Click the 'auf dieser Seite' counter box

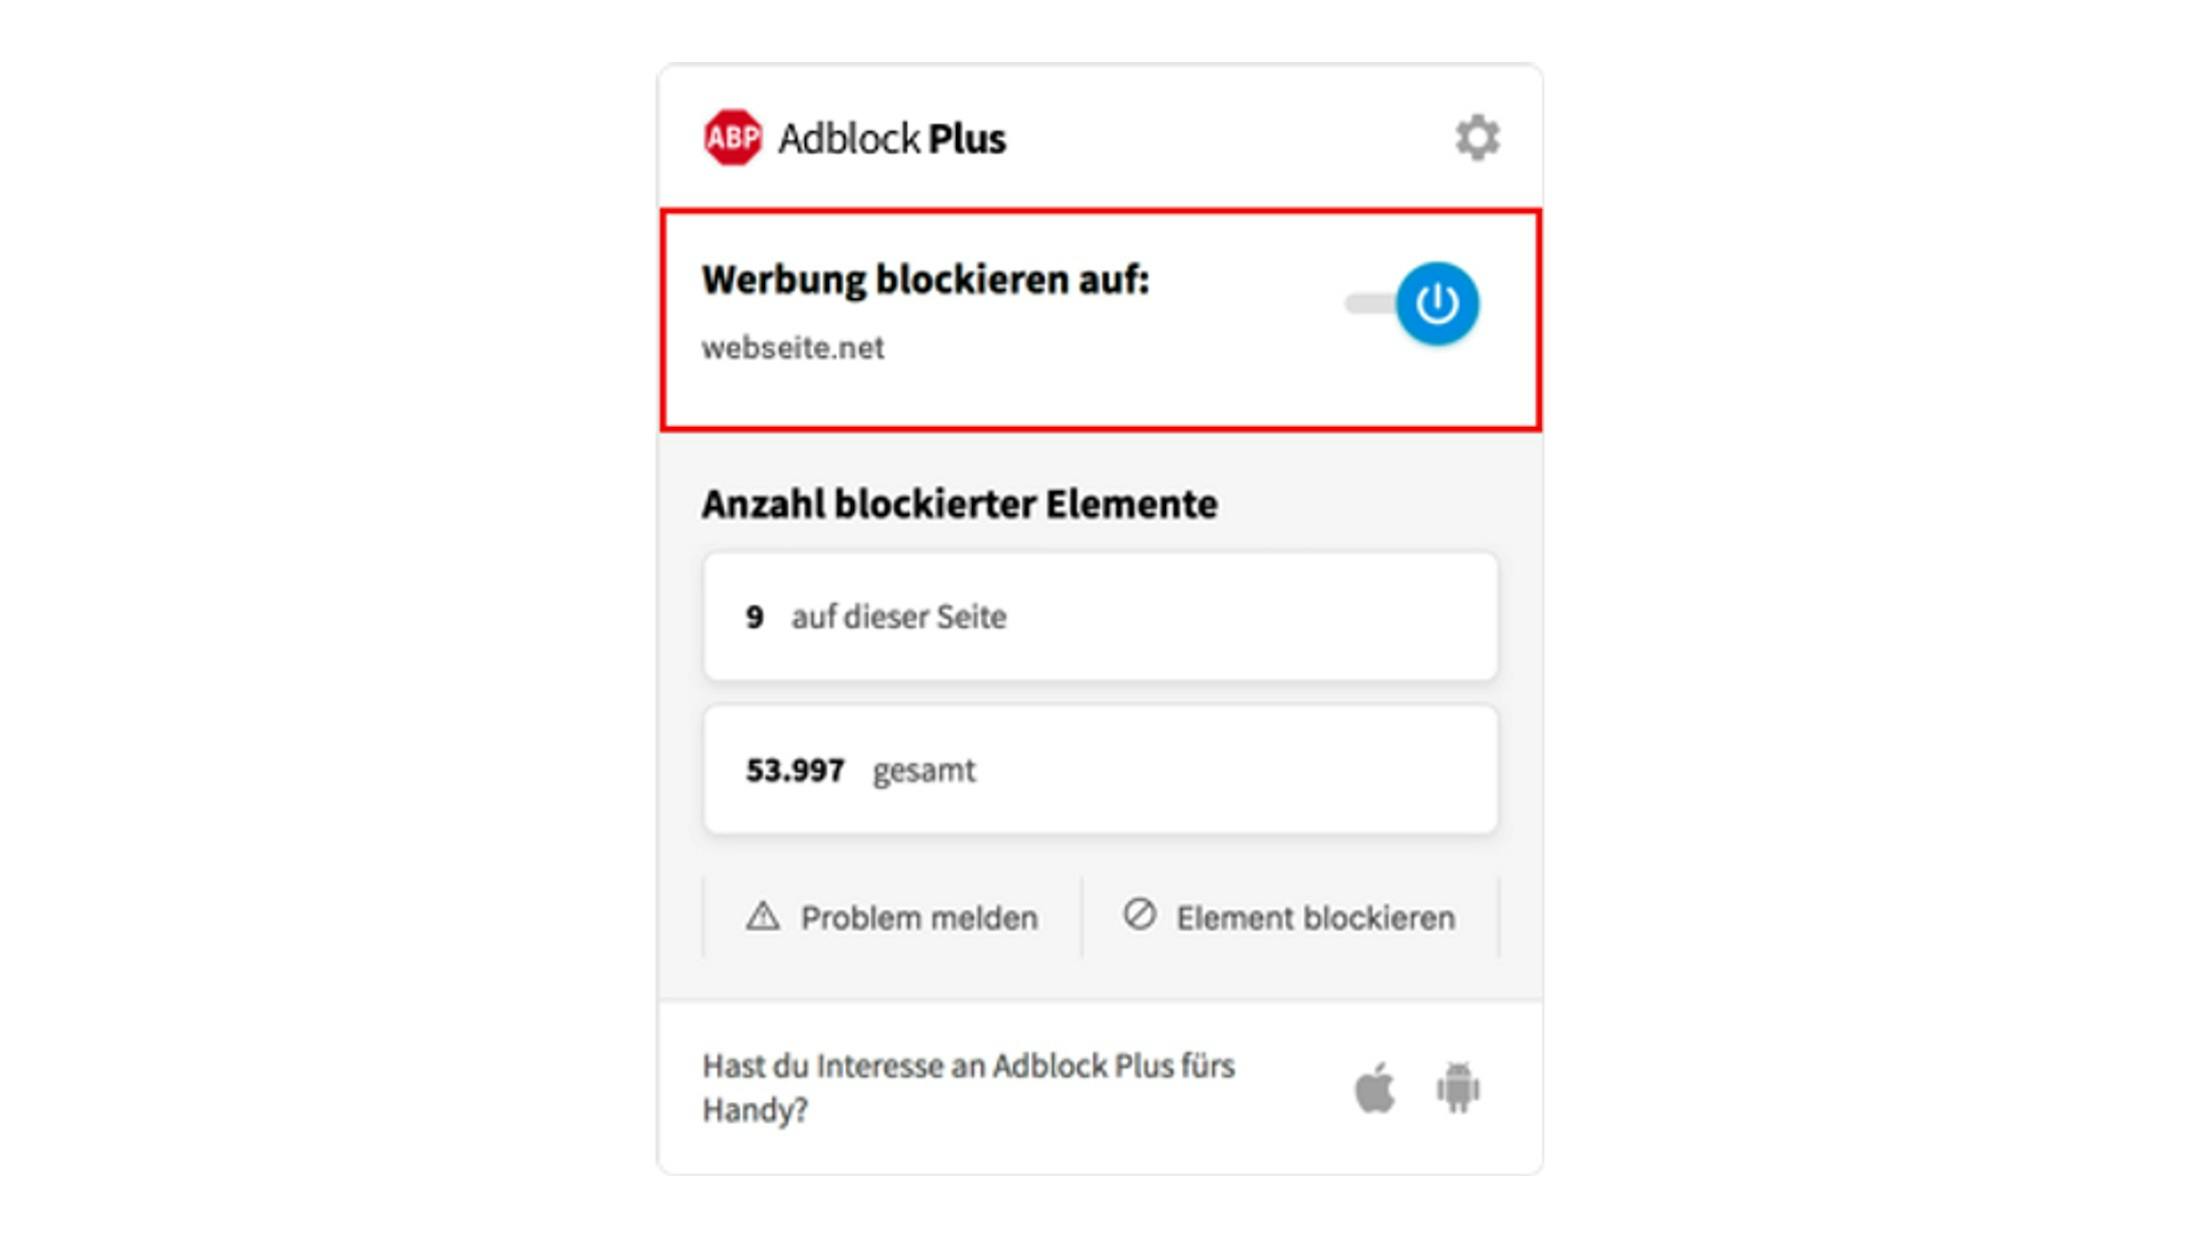pos(1100,616)
